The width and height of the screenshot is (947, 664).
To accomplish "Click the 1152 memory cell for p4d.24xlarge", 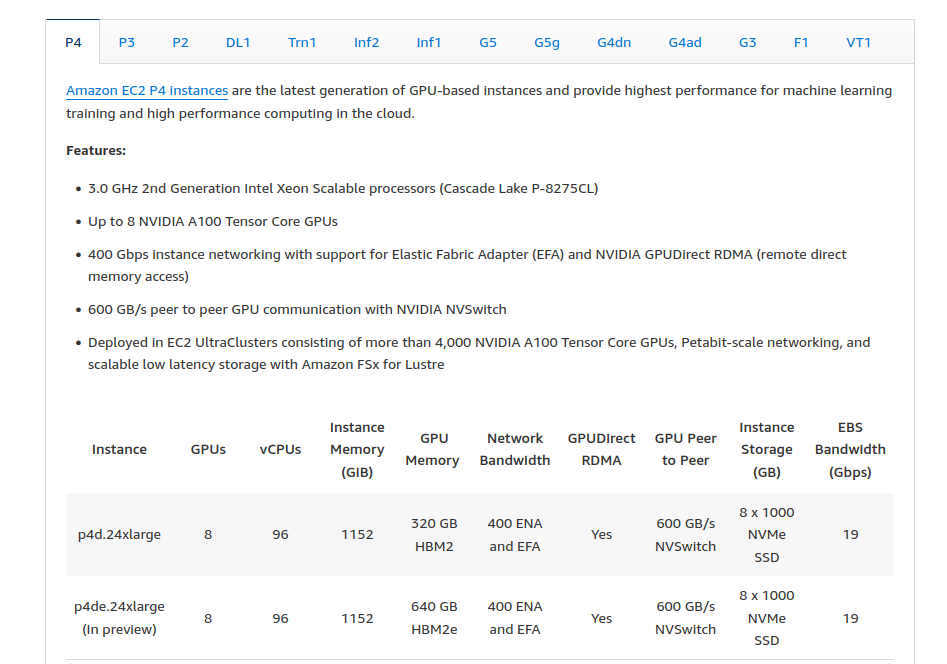I will (357, 535).
